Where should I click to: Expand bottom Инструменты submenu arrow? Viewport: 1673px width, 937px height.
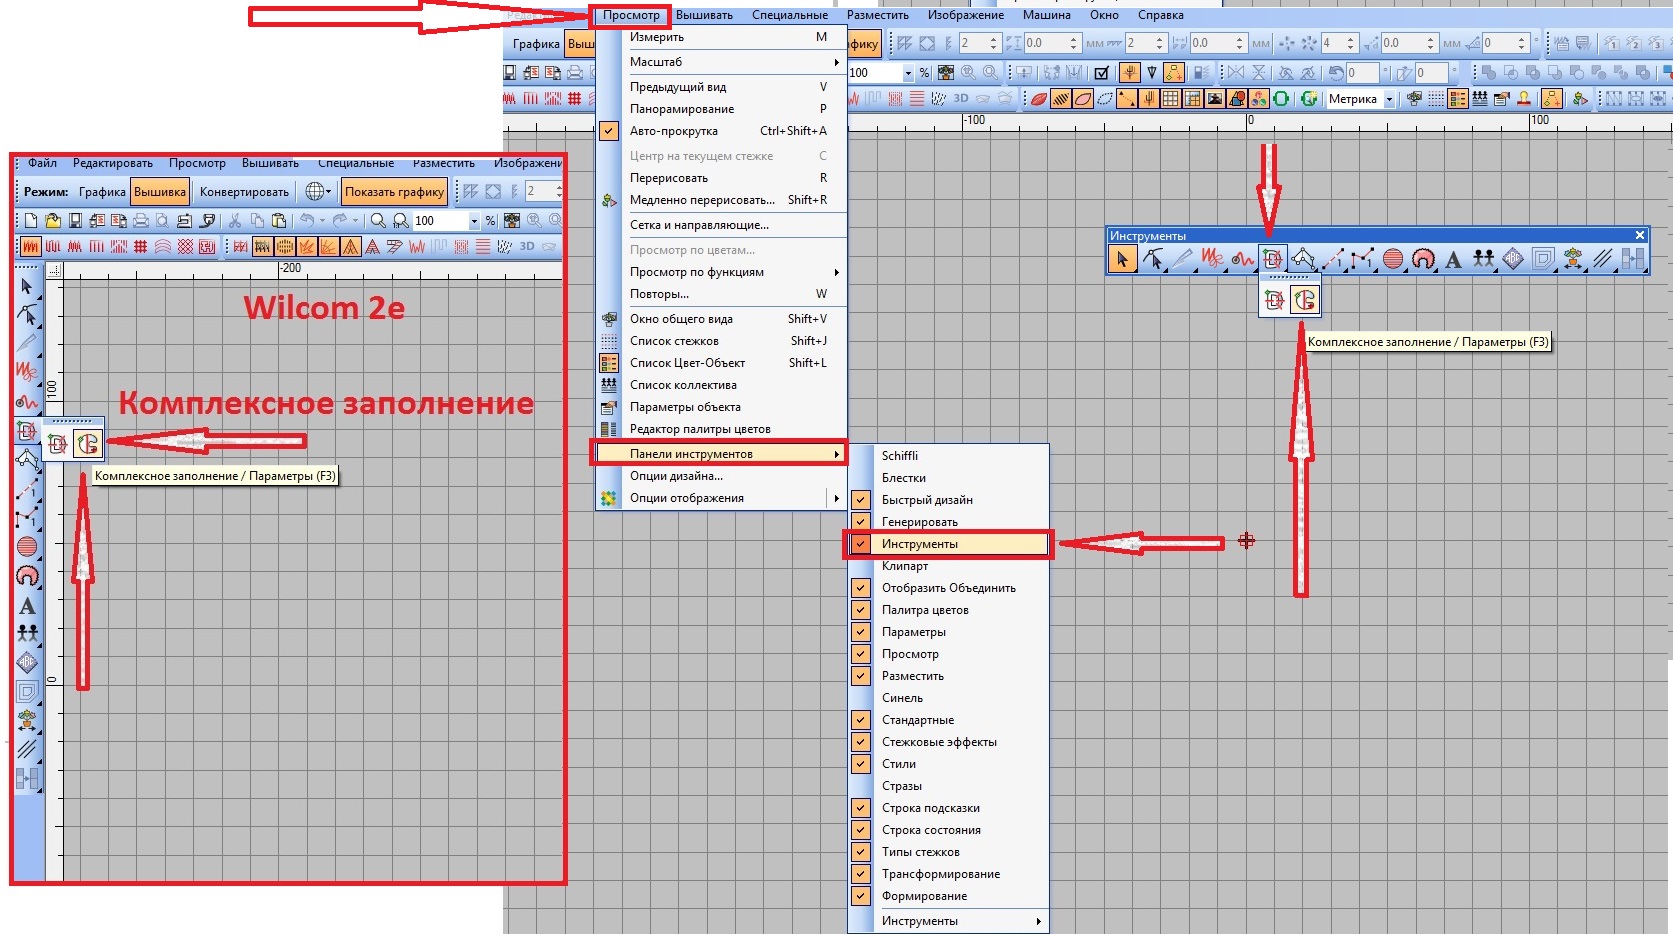pyautogui.click(x=1038, y=921)
